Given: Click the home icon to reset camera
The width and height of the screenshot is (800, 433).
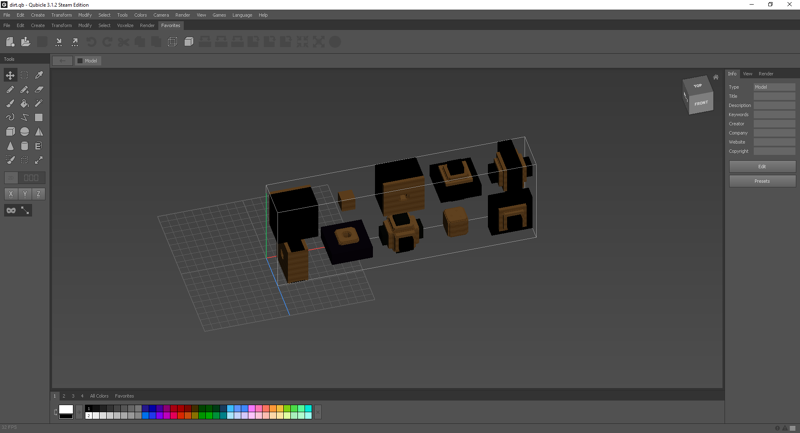Looking at the screenshot, I should coord(716,77).
